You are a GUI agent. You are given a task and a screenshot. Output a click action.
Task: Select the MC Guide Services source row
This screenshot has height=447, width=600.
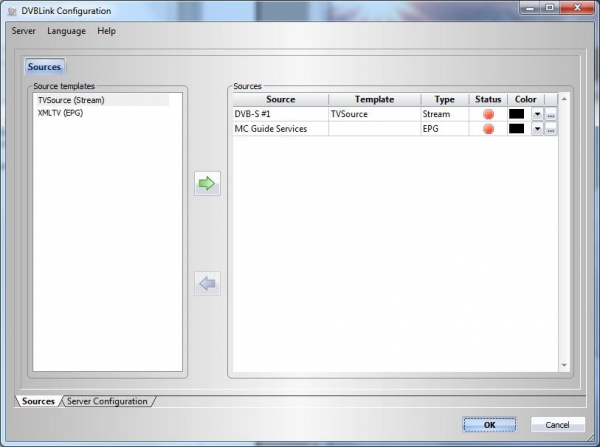[x=395, y=129]
